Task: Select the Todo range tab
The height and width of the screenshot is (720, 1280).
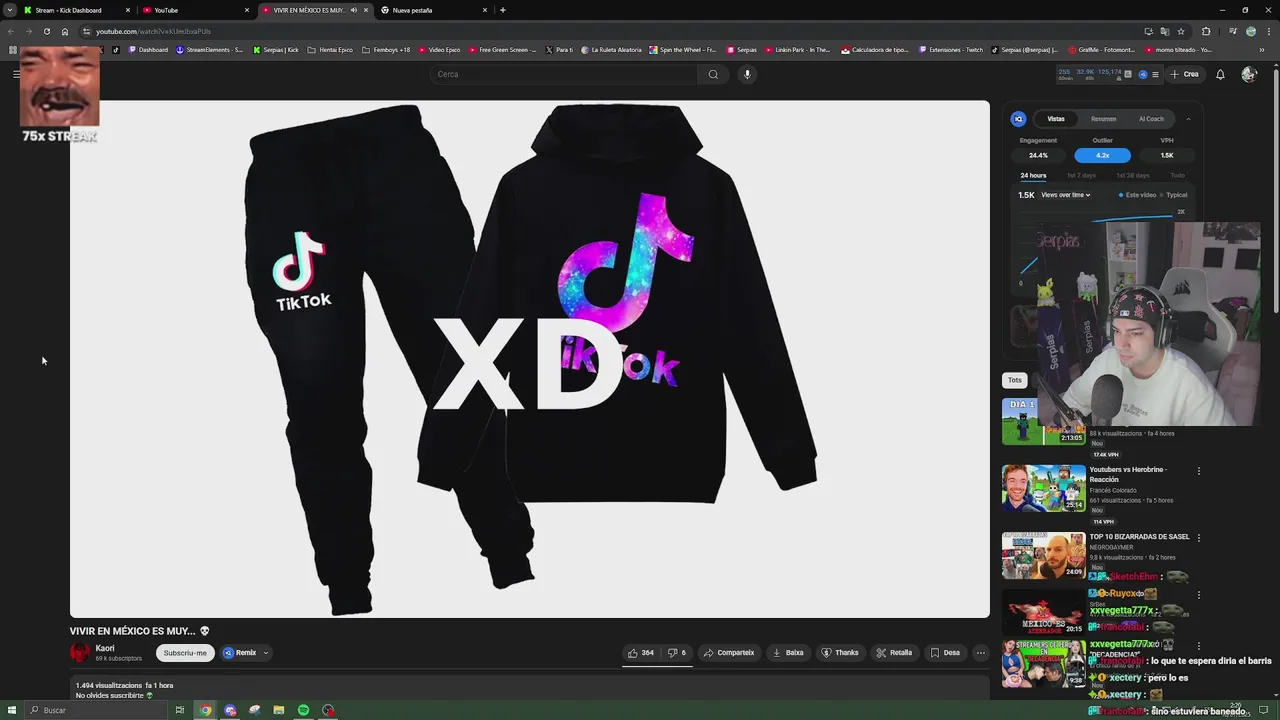Action: [1178, 175]
